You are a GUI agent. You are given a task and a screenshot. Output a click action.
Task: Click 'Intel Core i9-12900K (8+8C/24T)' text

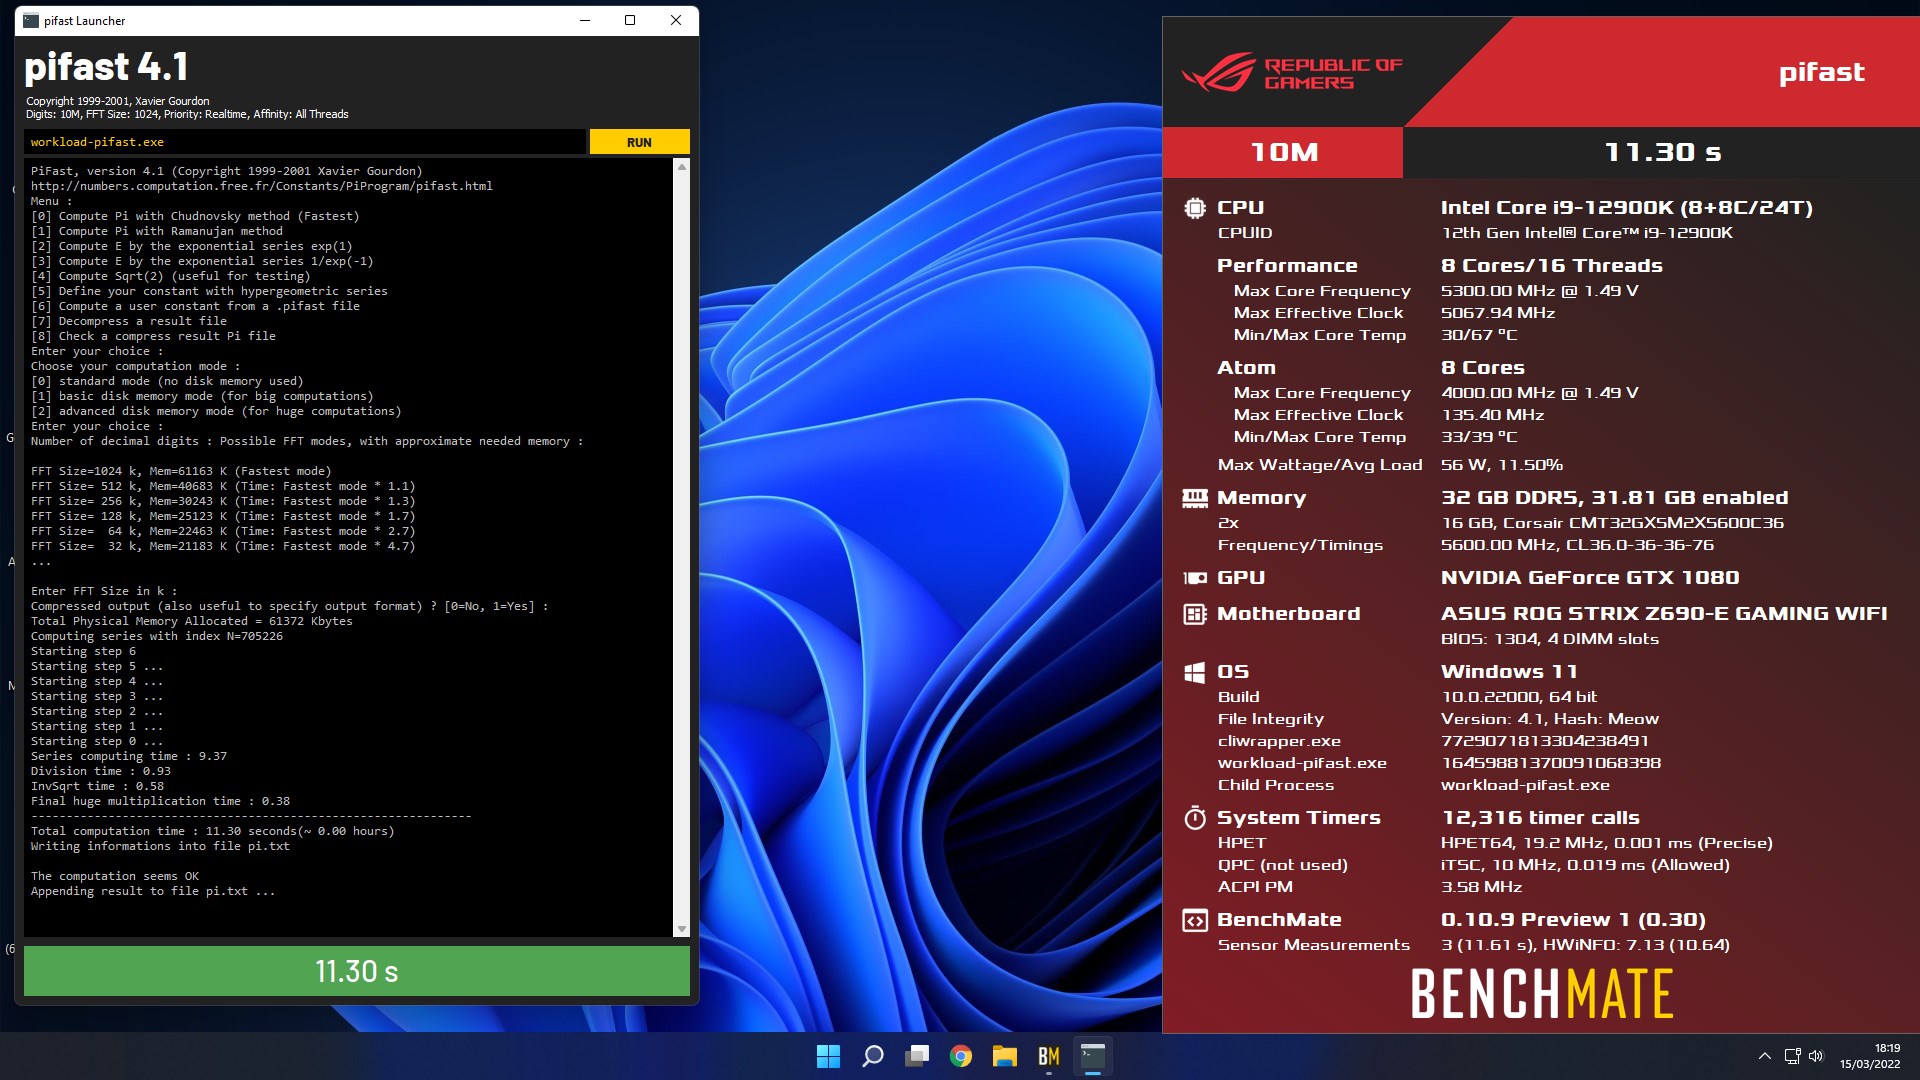click(1626, 208)
